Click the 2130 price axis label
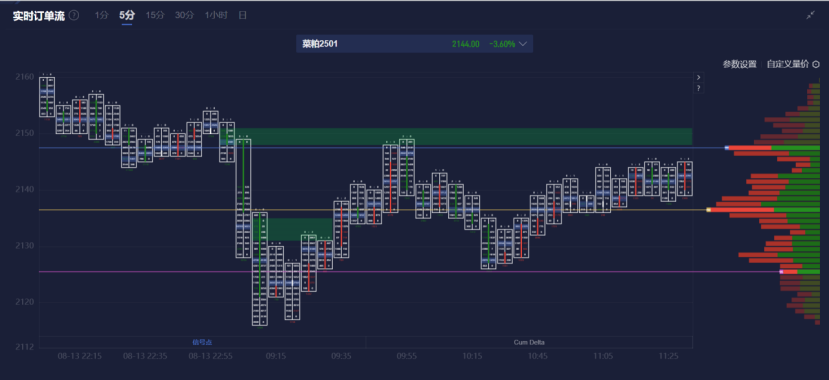 tap(25, 246)
